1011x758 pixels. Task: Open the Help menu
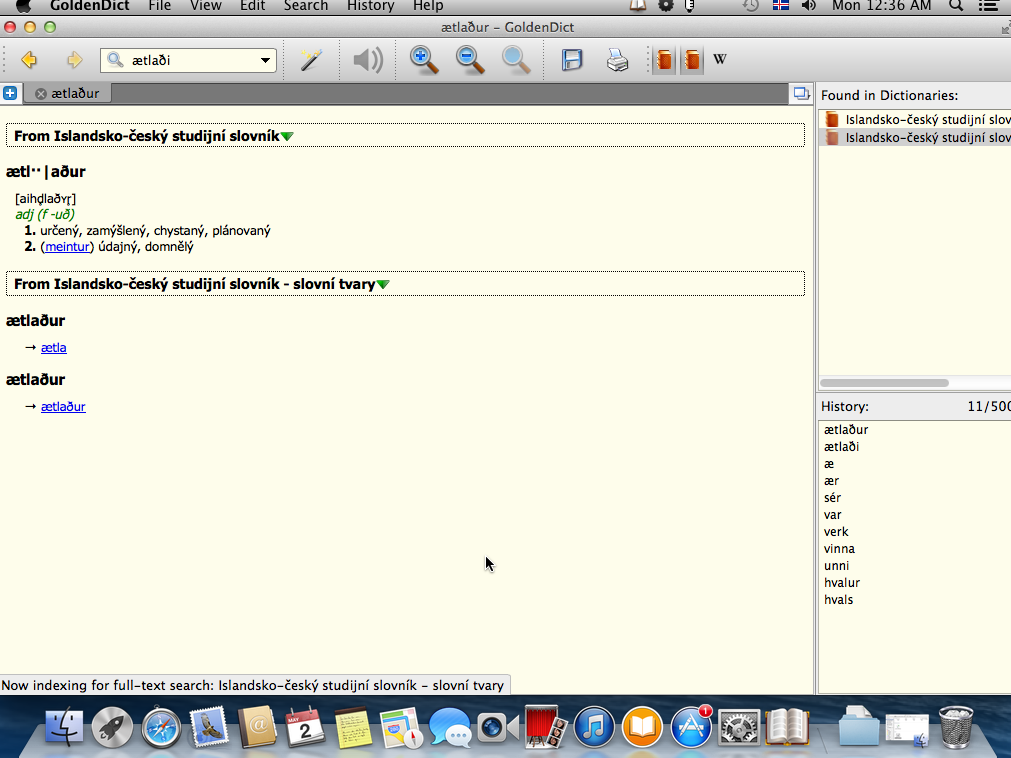pyautogui.click(x=428, y=6)
